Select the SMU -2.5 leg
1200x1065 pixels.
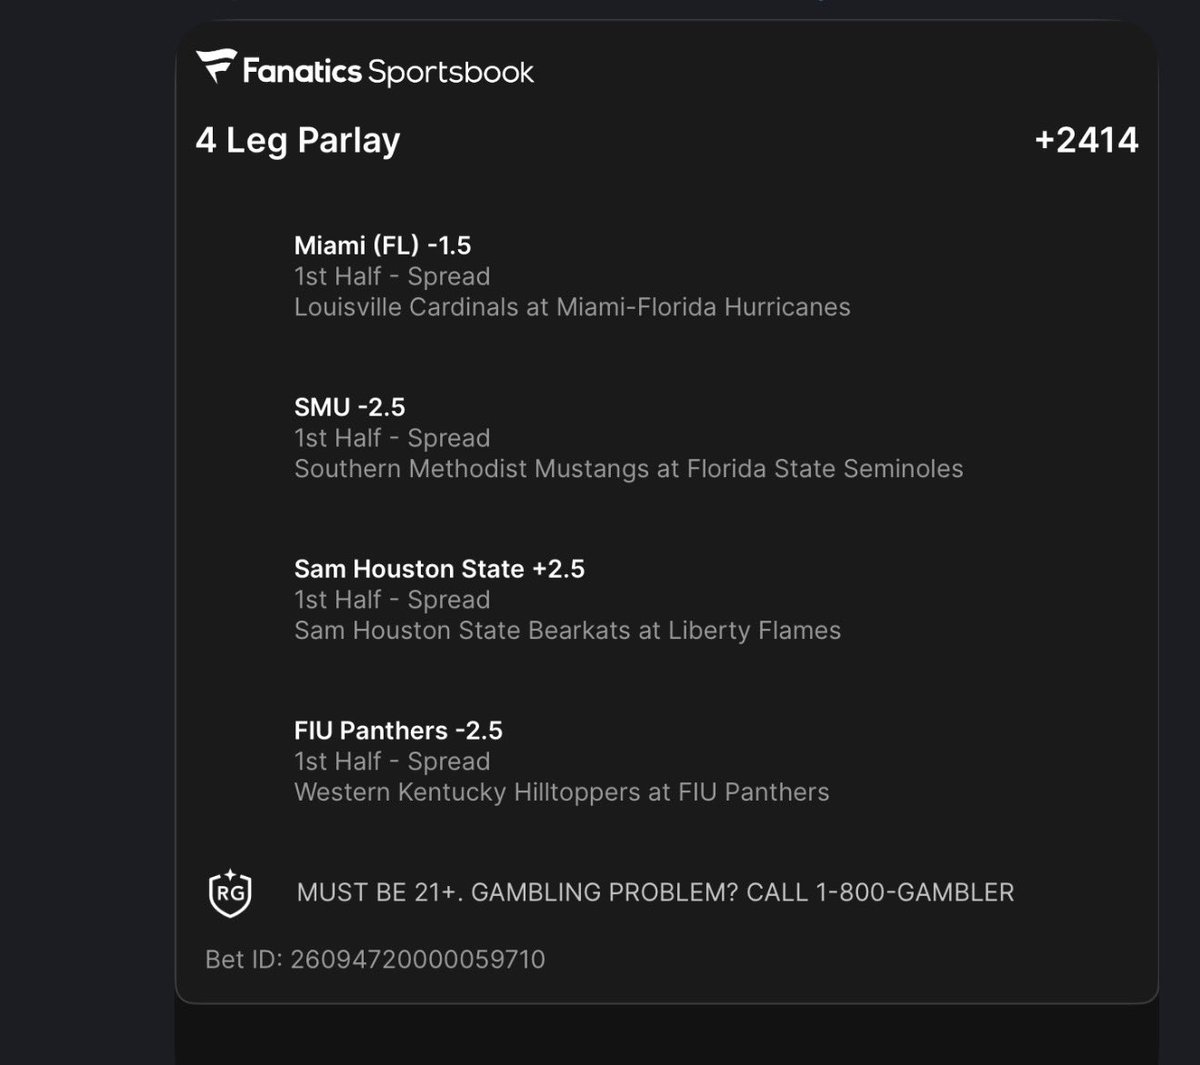point(350,407)
